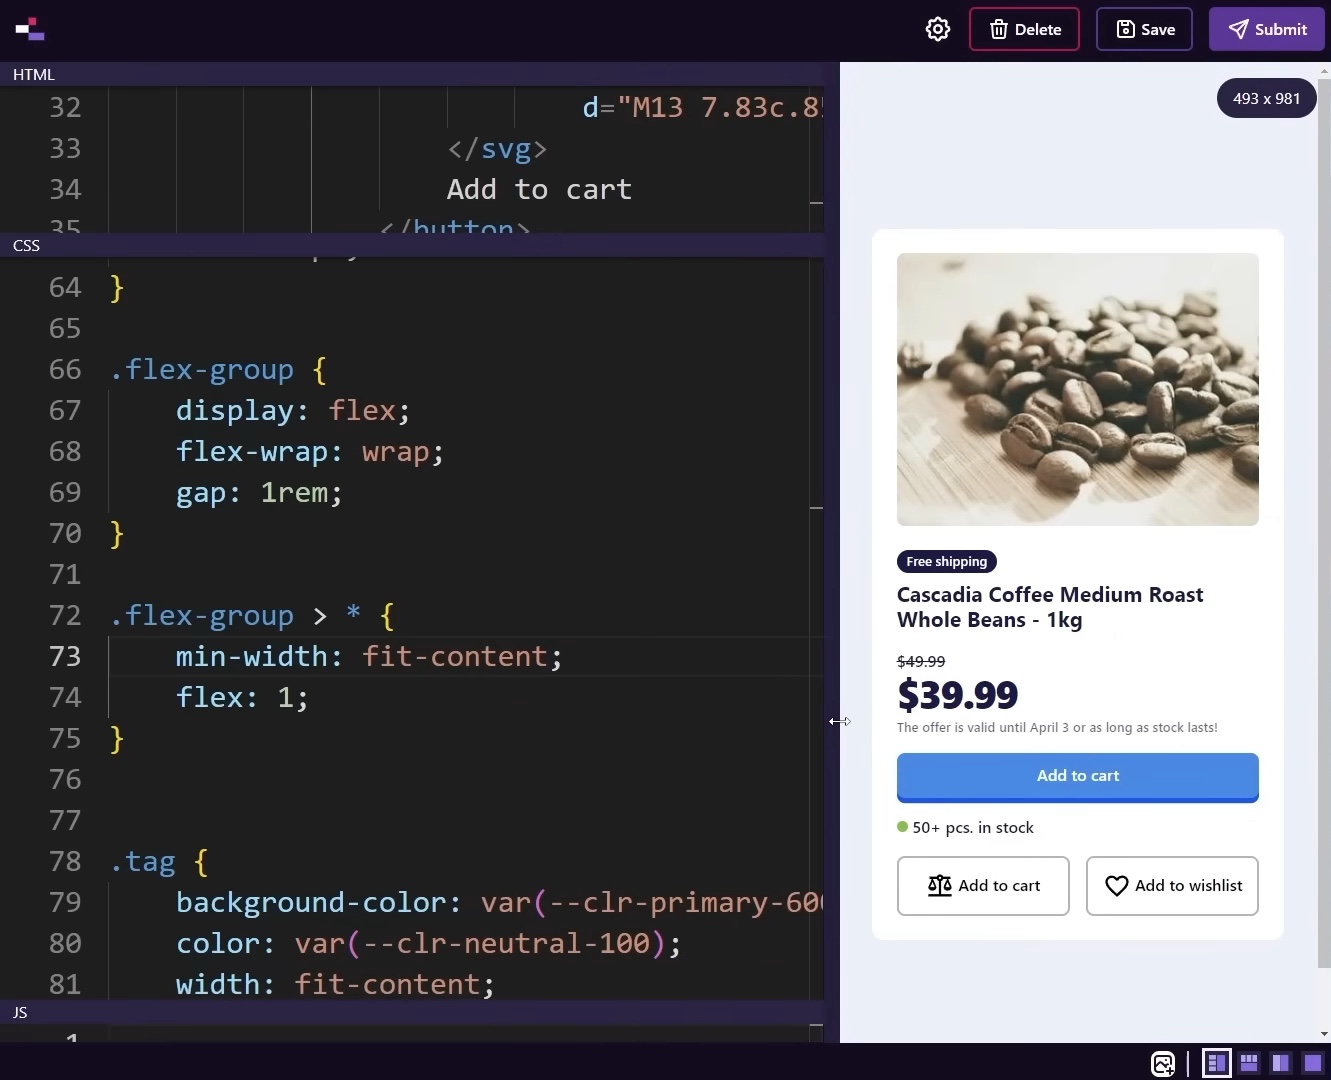Click gap: 1rem on line 69

pos(259,492)
